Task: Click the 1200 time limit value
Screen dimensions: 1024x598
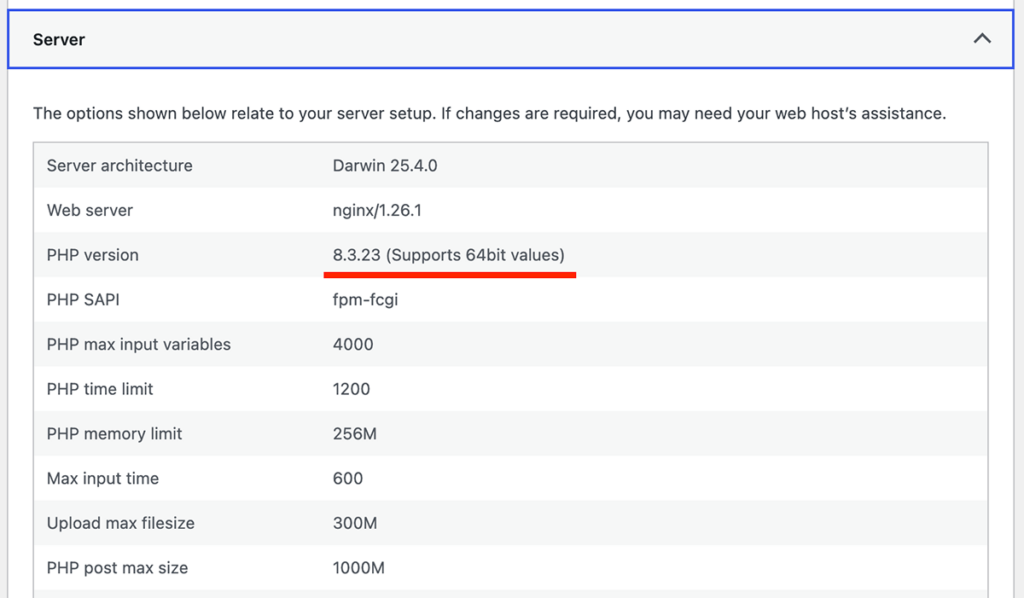Action: pyautogui.click(x=351, y=389)
